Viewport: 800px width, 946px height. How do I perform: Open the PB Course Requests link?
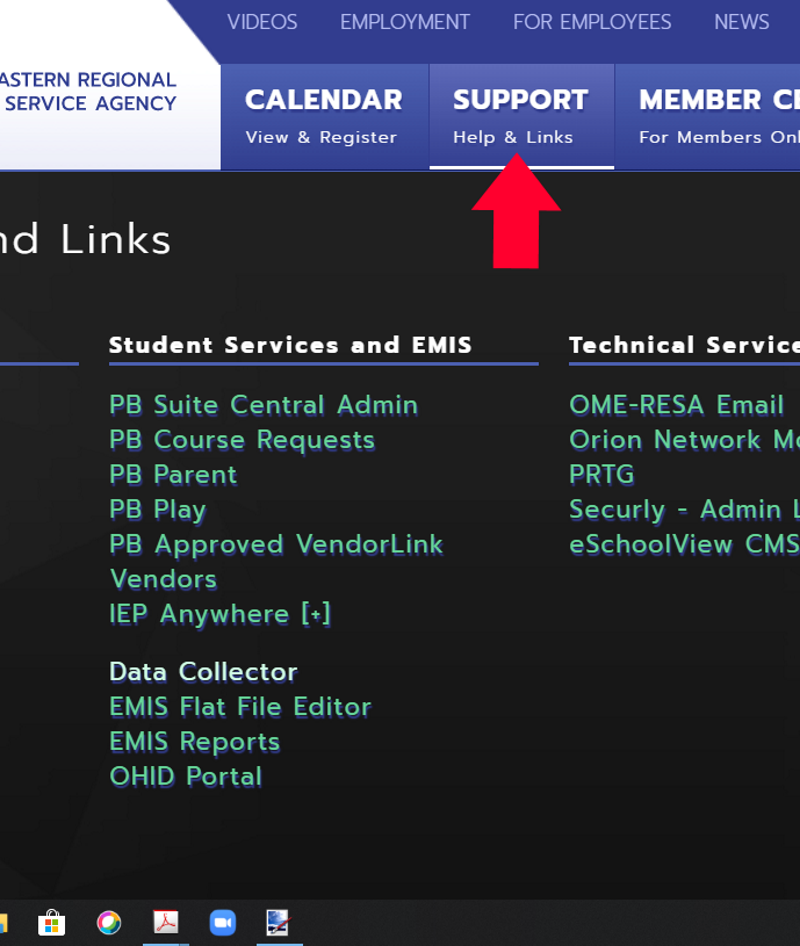pyautogui.click(x=241, y=440)
